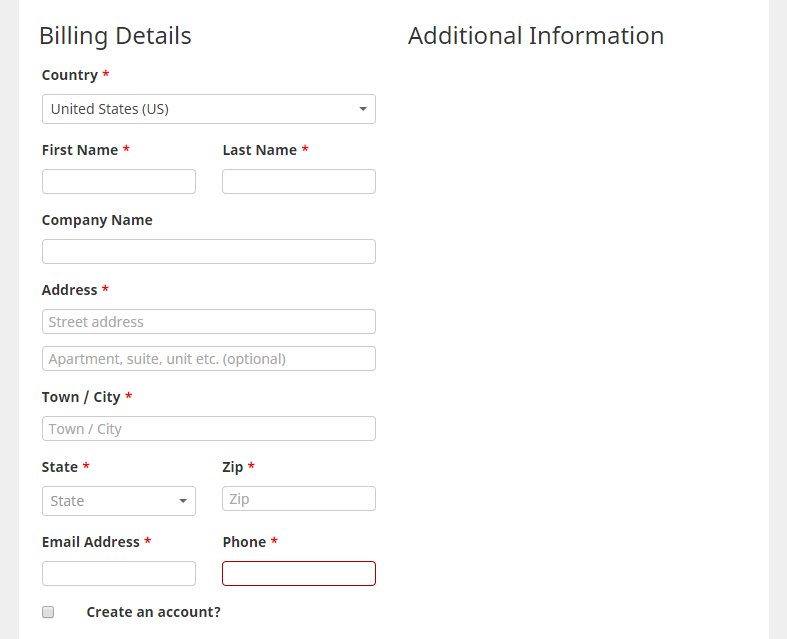Click the Zip input field
Image resolution: width=787 pixels, height=639 pixels.
[x=299, y=498]
